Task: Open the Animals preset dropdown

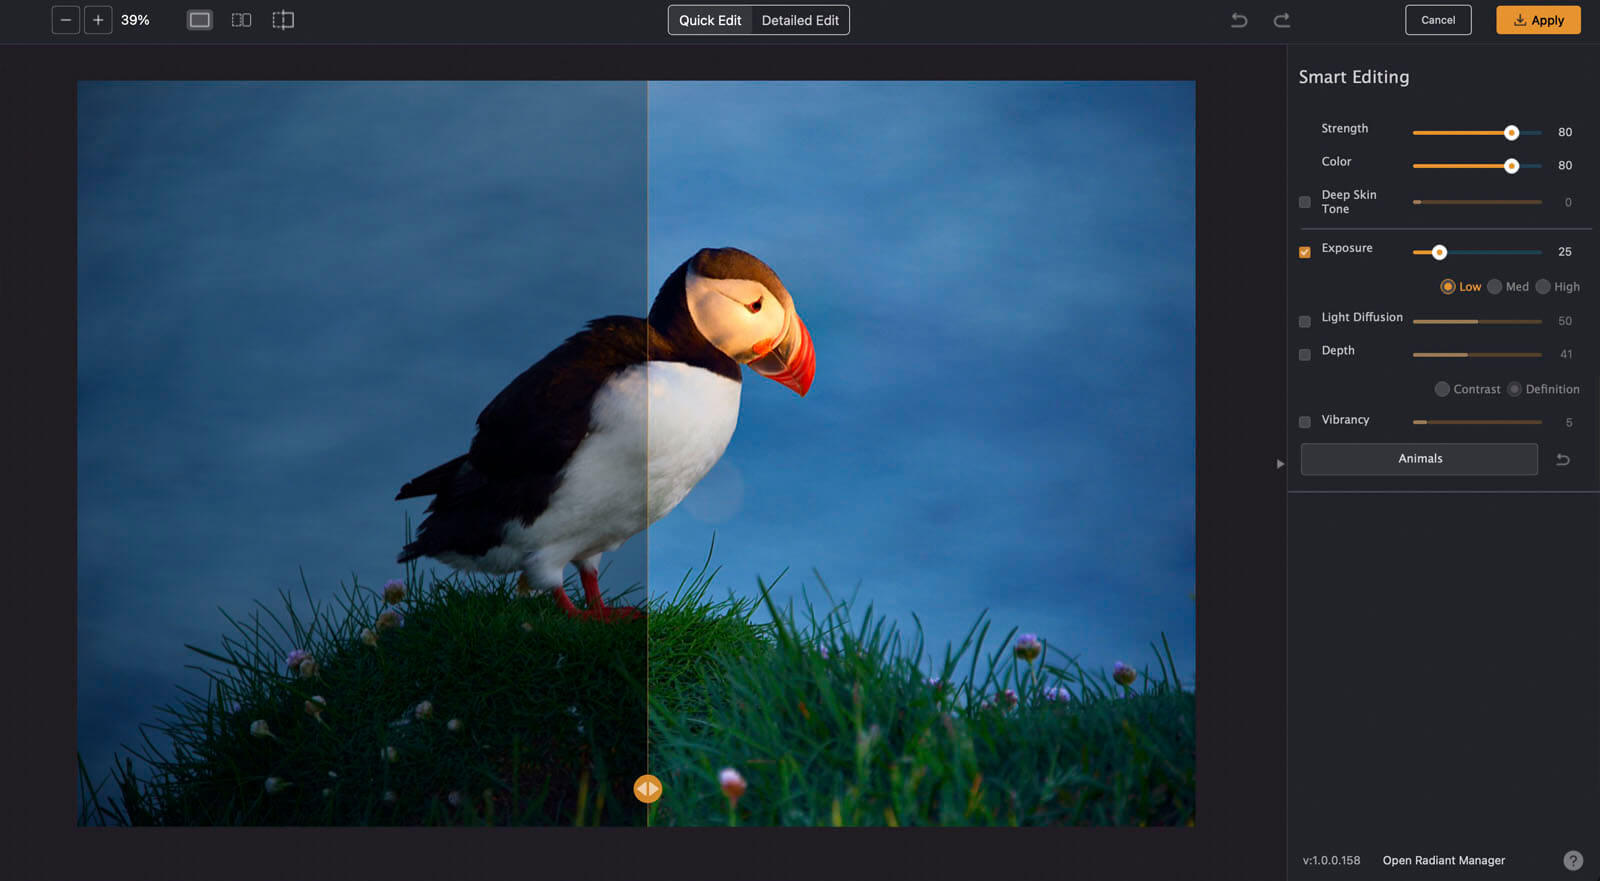Action: pyautogui.click(x=1419, y=459)
